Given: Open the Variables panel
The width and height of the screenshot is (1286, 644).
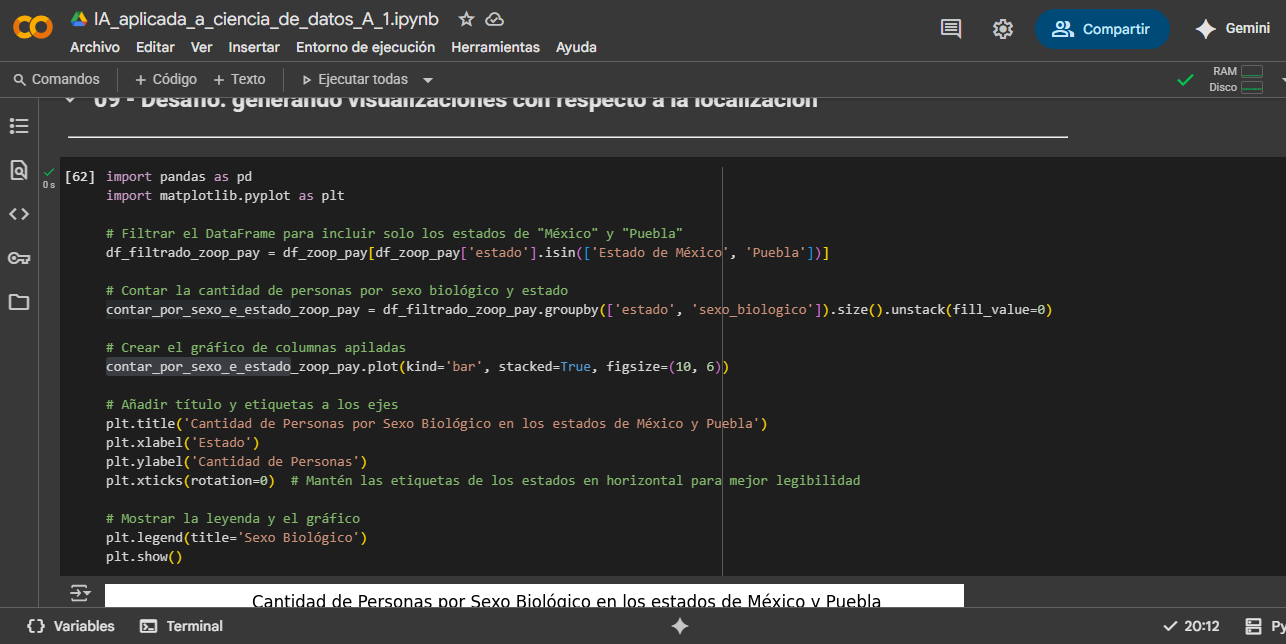Looking at the screenshot, I should coord(70,626).
